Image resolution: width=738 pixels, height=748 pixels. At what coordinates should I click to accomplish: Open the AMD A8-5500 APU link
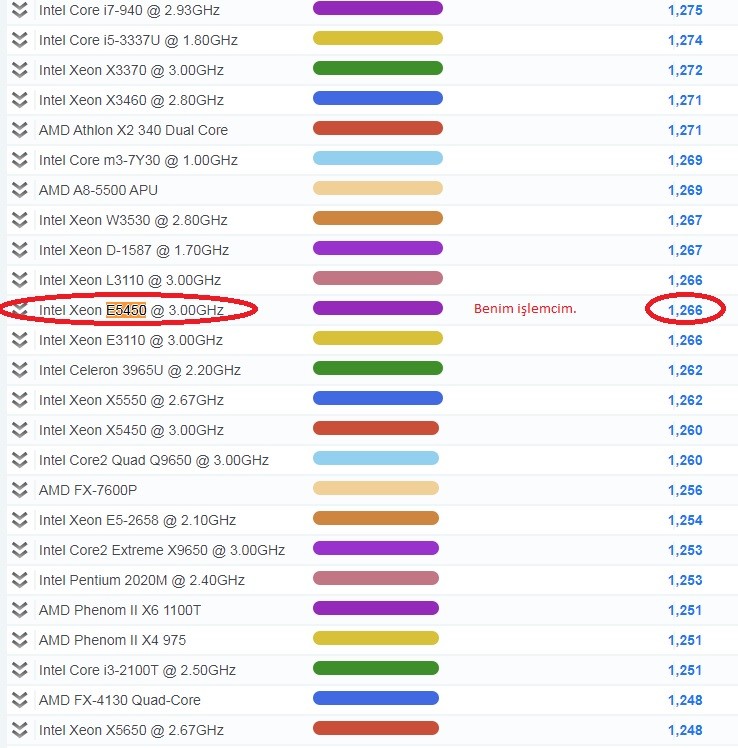click(98, 190)
